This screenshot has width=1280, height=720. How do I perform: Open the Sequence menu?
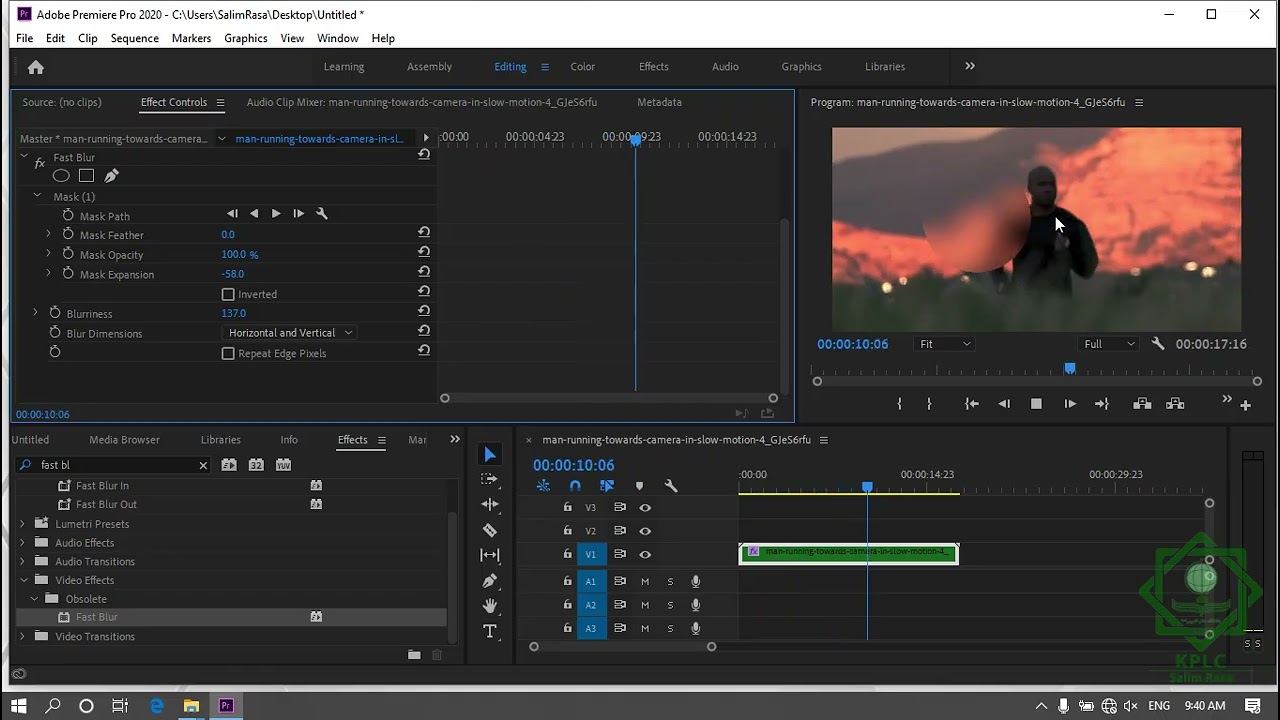134,38
